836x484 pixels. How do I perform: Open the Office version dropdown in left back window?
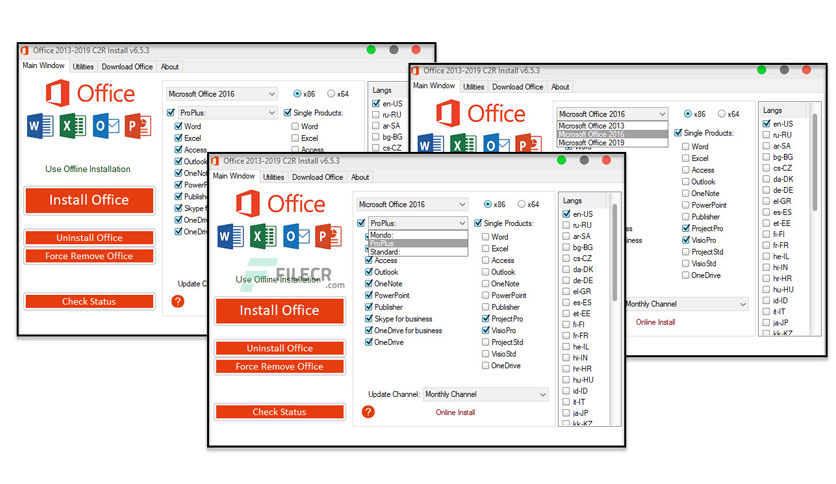pyautogui.click(x=222, y=94)
